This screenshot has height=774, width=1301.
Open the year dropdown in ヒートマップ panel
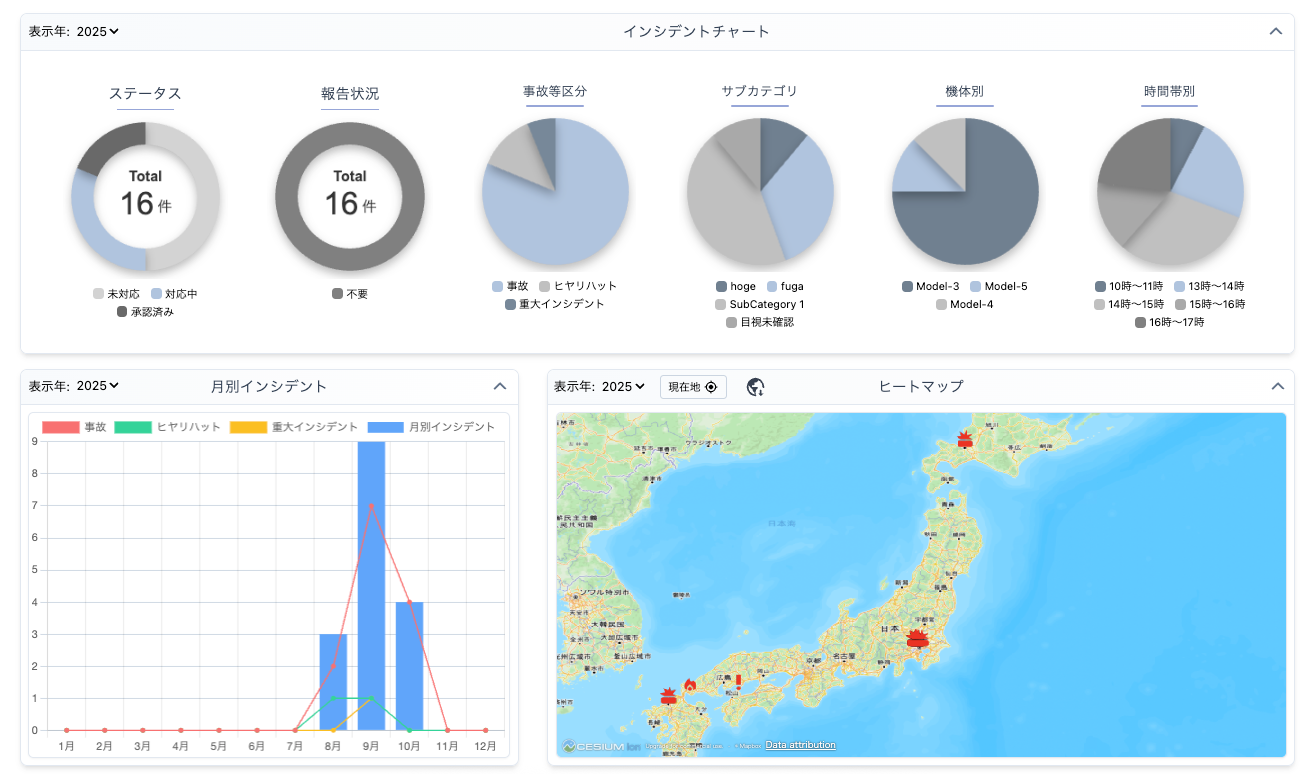[623, 387]
